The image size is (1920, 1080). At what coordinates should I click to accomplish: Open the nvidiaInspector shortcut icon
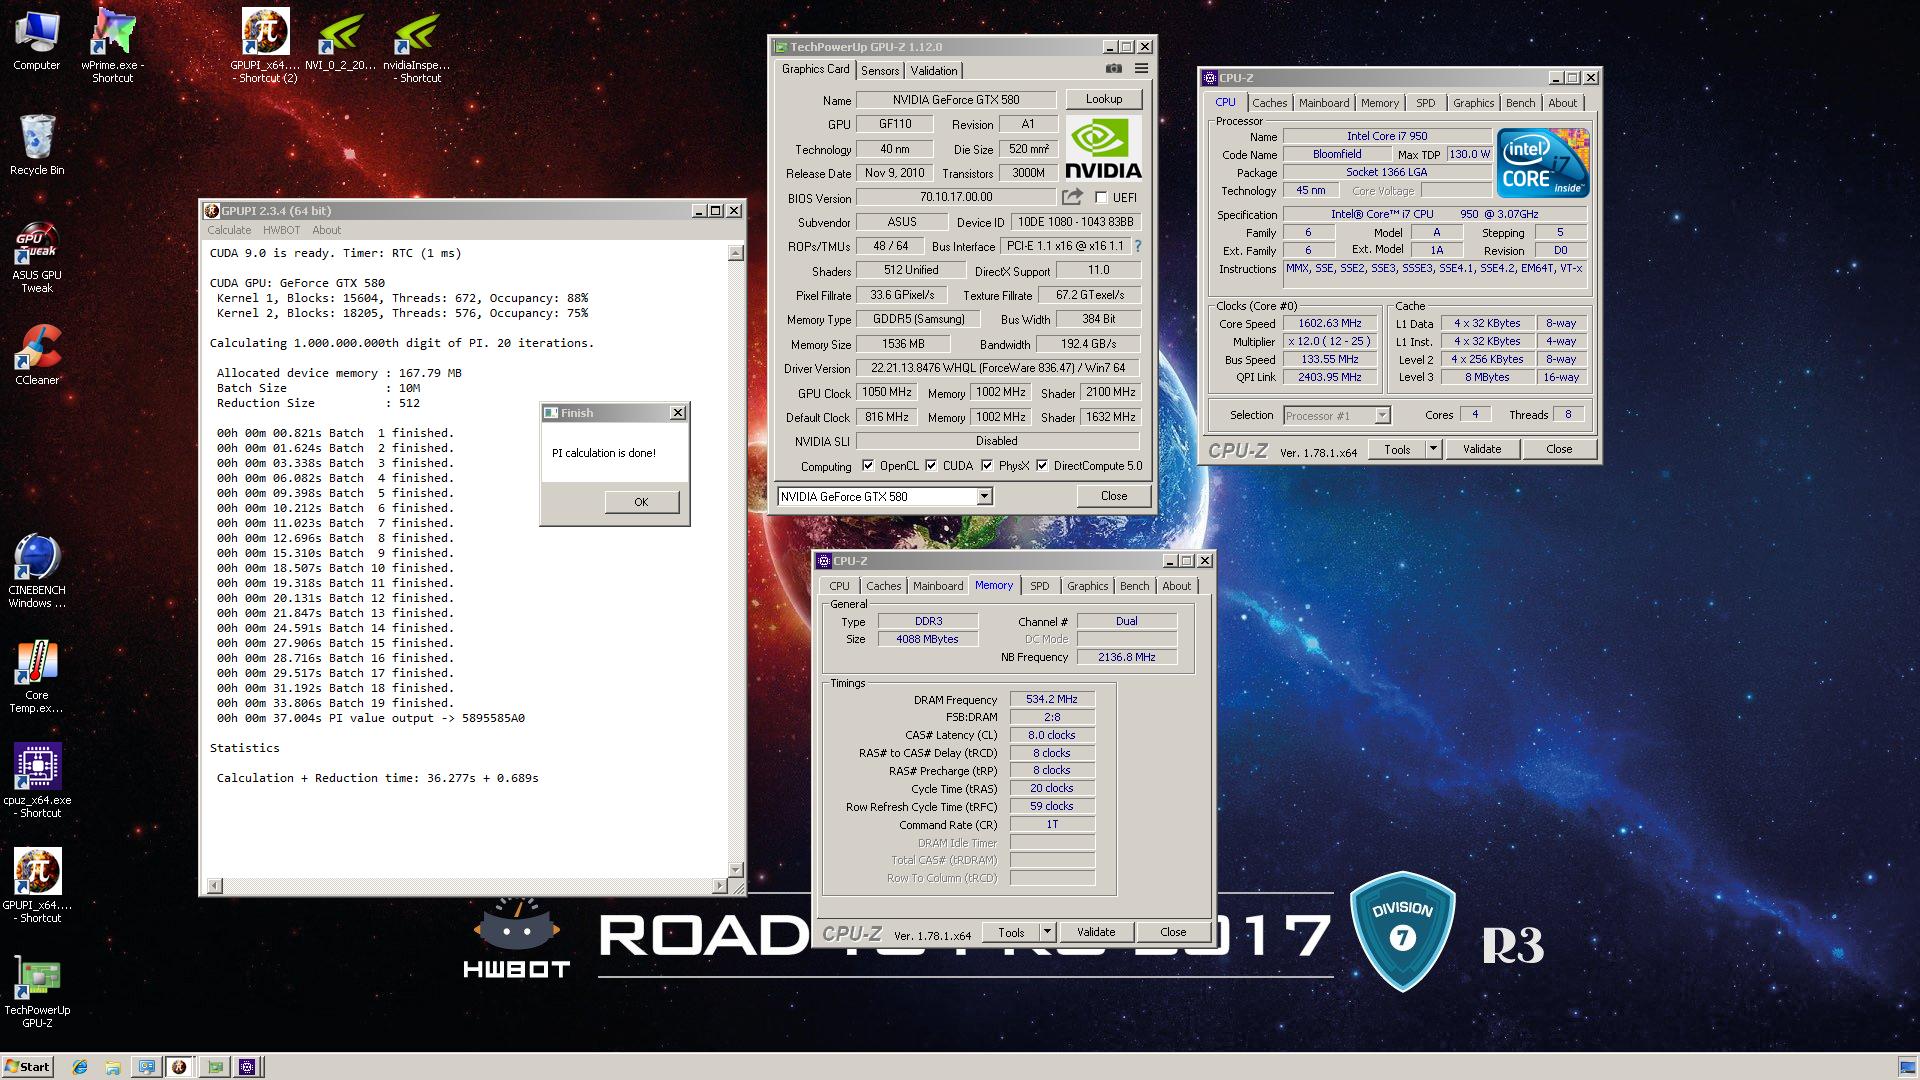point(417,45)
